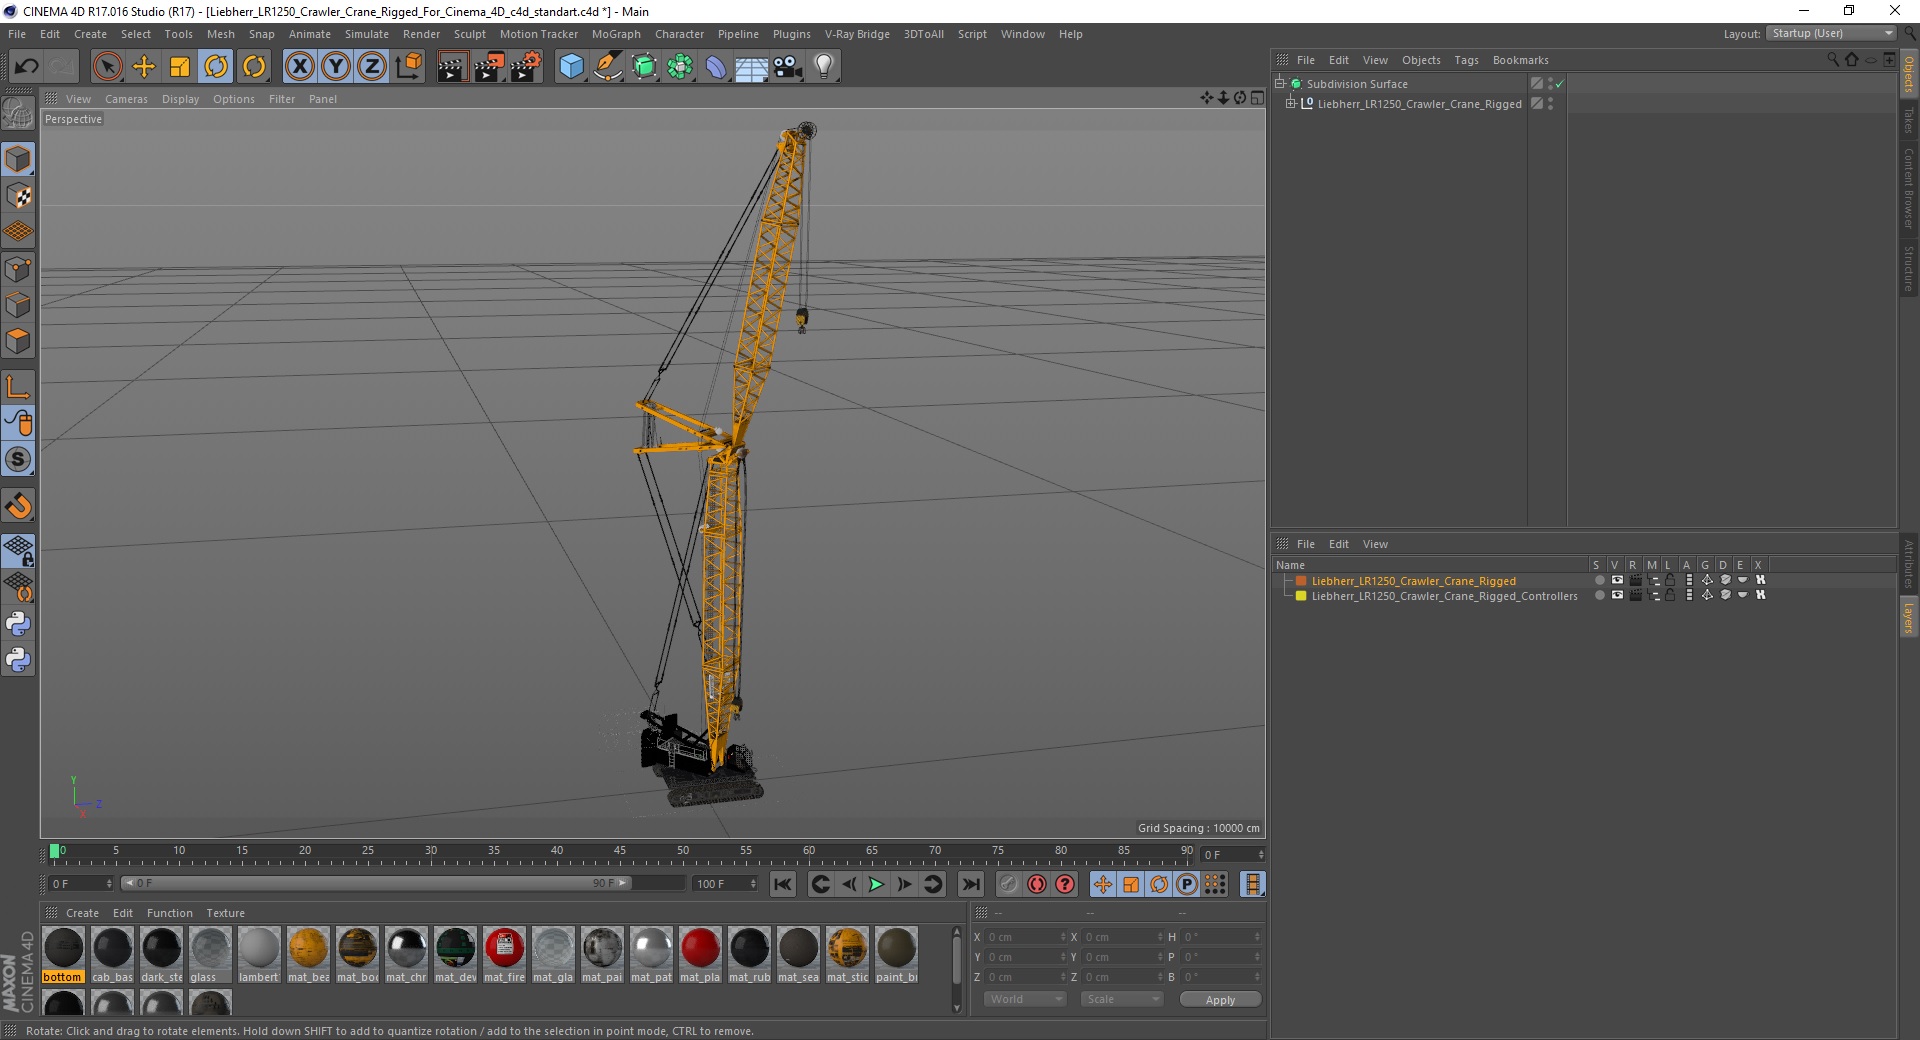Select Liebherr_LR1250_Crawler_Crane_Rigged_Controllers layer name
This screenshot has width=1920, height=1040.
coord(1444,596)
